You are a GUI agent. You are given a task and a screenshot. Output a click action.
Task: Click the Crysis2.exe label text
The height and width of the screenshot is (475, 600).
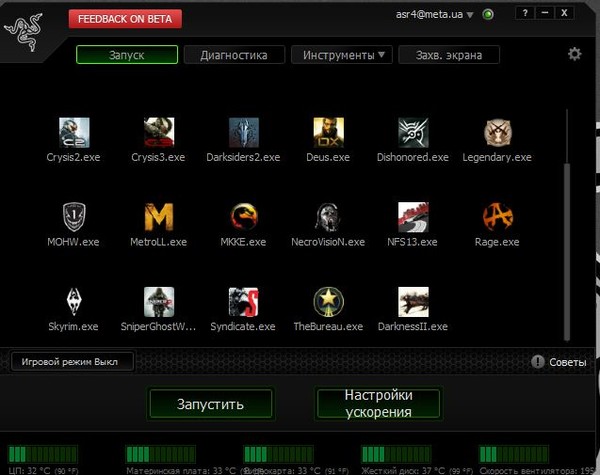click(73, 157)
